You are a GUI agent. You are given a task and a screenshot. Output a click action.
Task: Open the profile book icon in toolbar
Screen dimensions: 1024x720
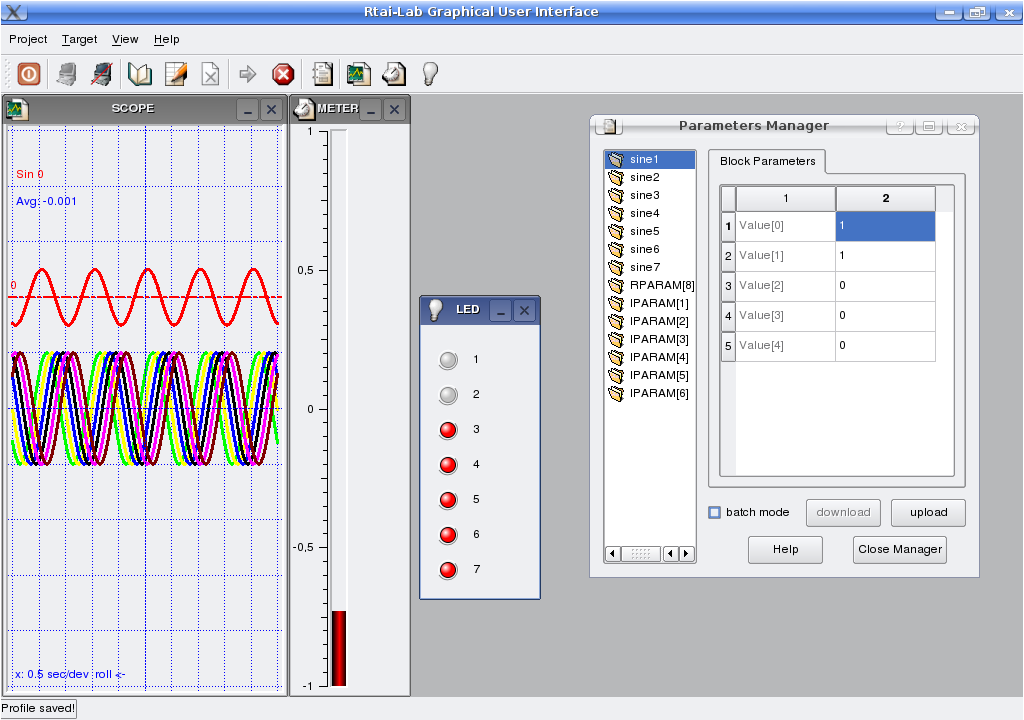coord(140,73)
